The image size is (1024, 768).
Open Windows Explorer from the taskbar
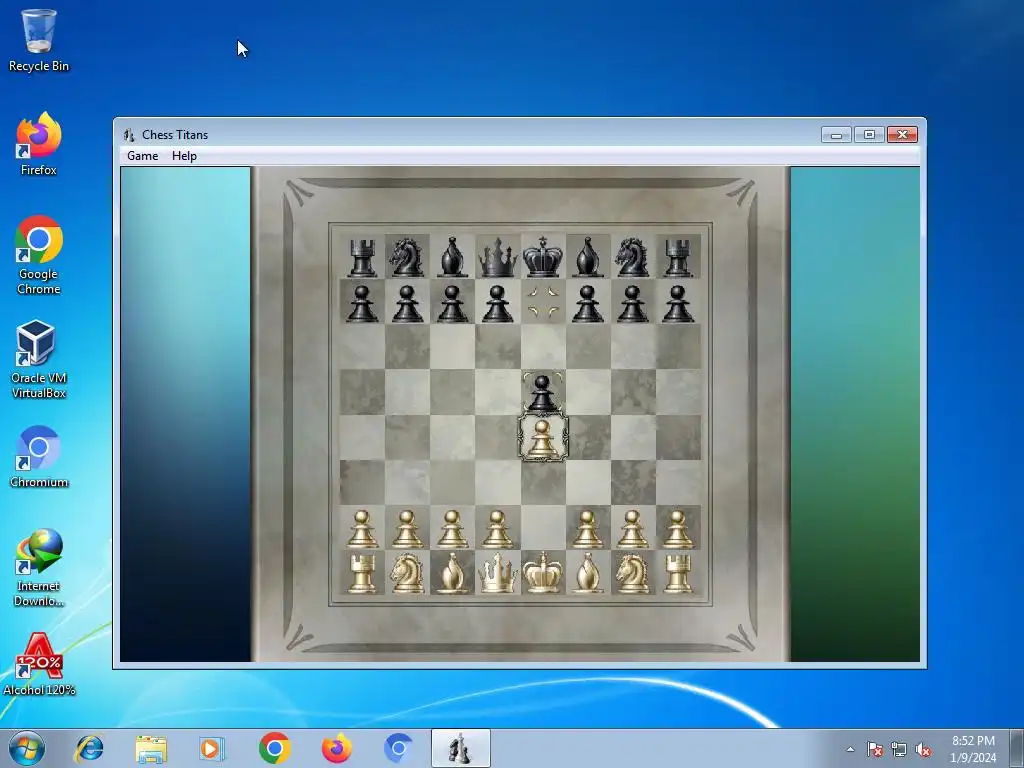(151, 748)
